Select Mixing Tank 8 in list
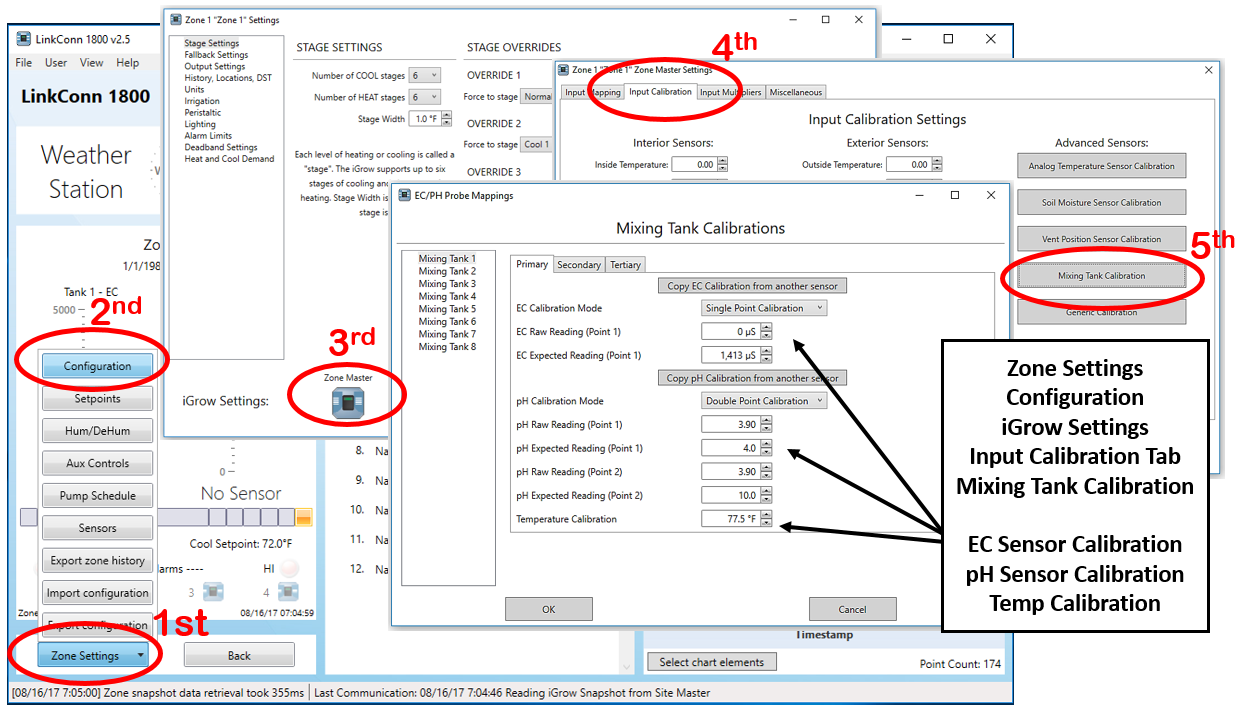Image resolution: width=1242 pixels, height=713 pixels. [447, 347]
